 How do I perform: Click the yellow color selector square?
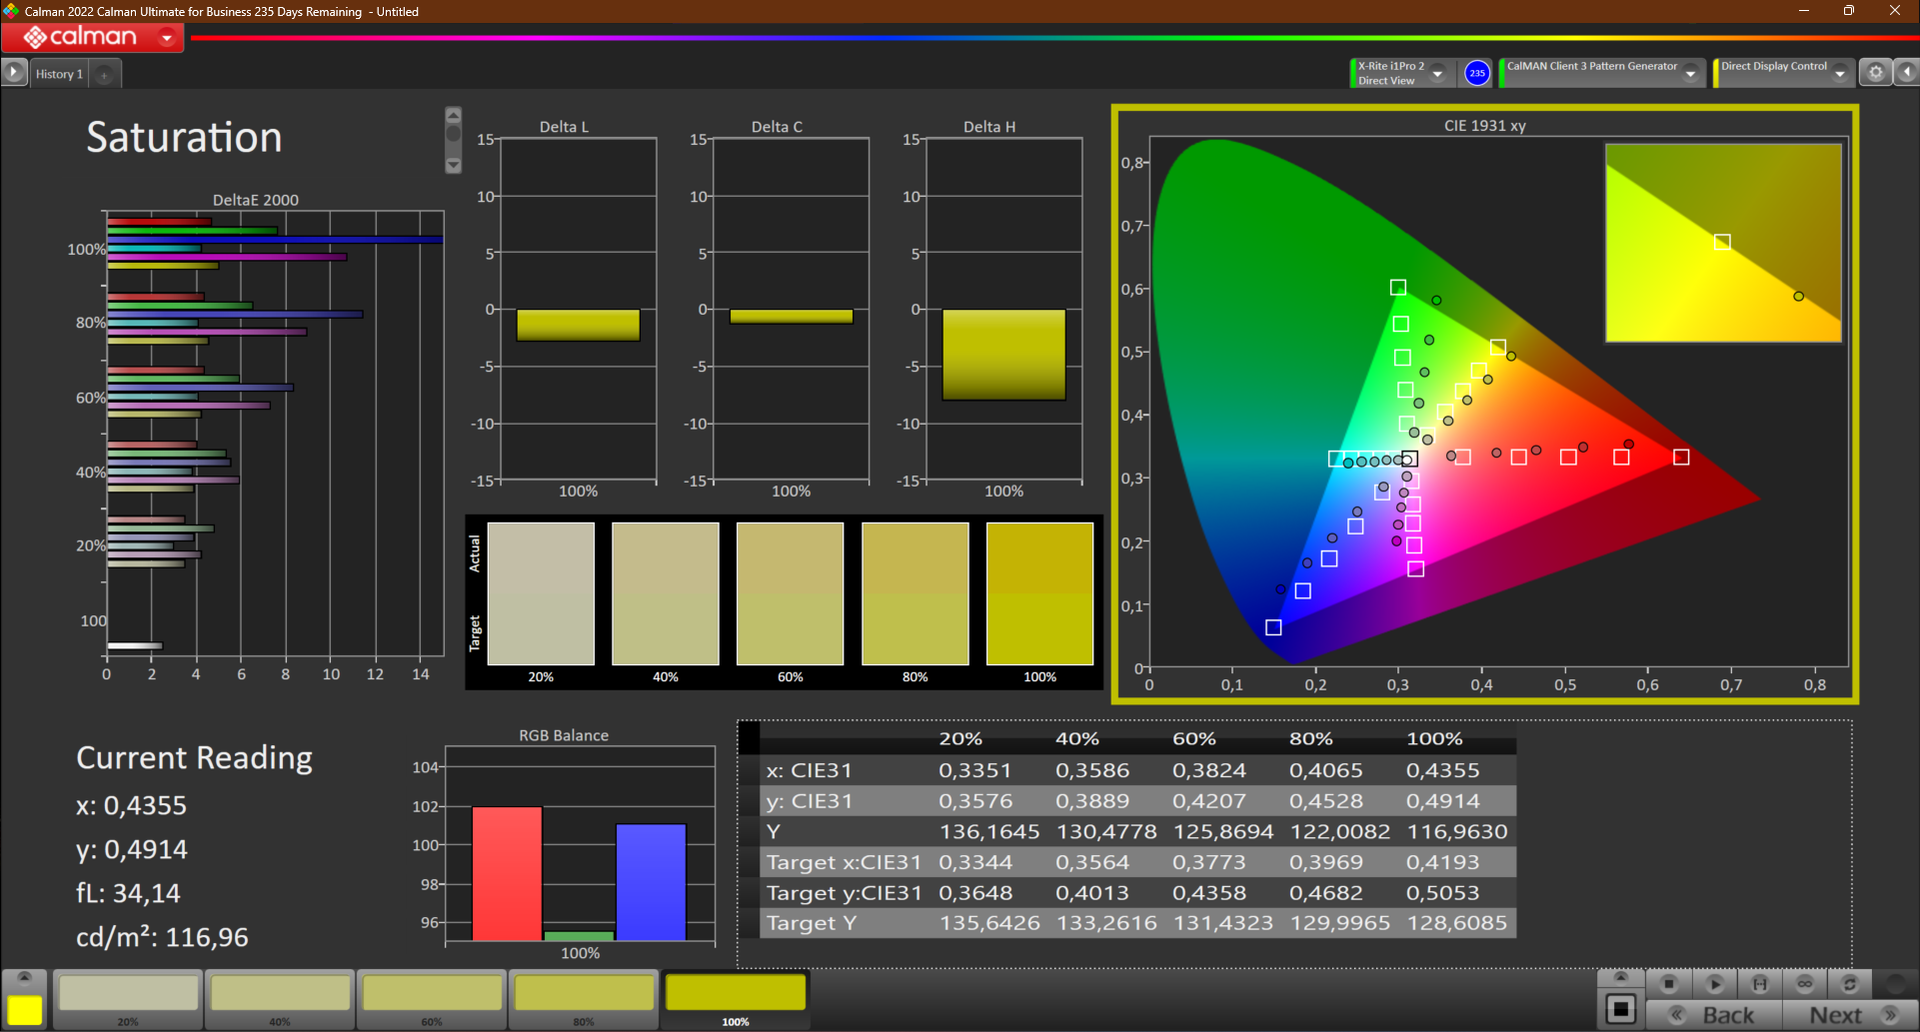pos(25,1010)
